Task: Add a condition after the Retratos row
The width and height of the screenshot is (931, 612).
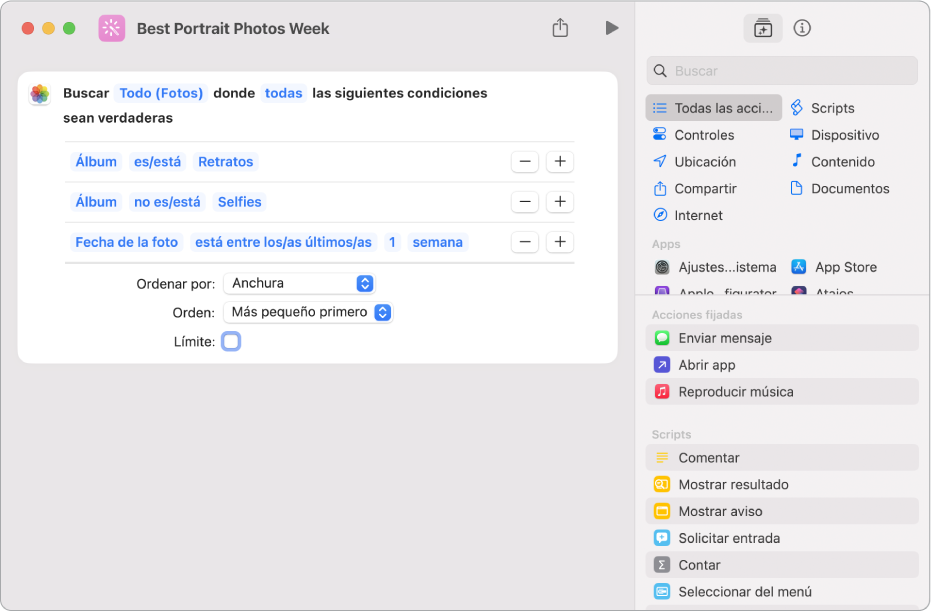Action: coord(560,161)
